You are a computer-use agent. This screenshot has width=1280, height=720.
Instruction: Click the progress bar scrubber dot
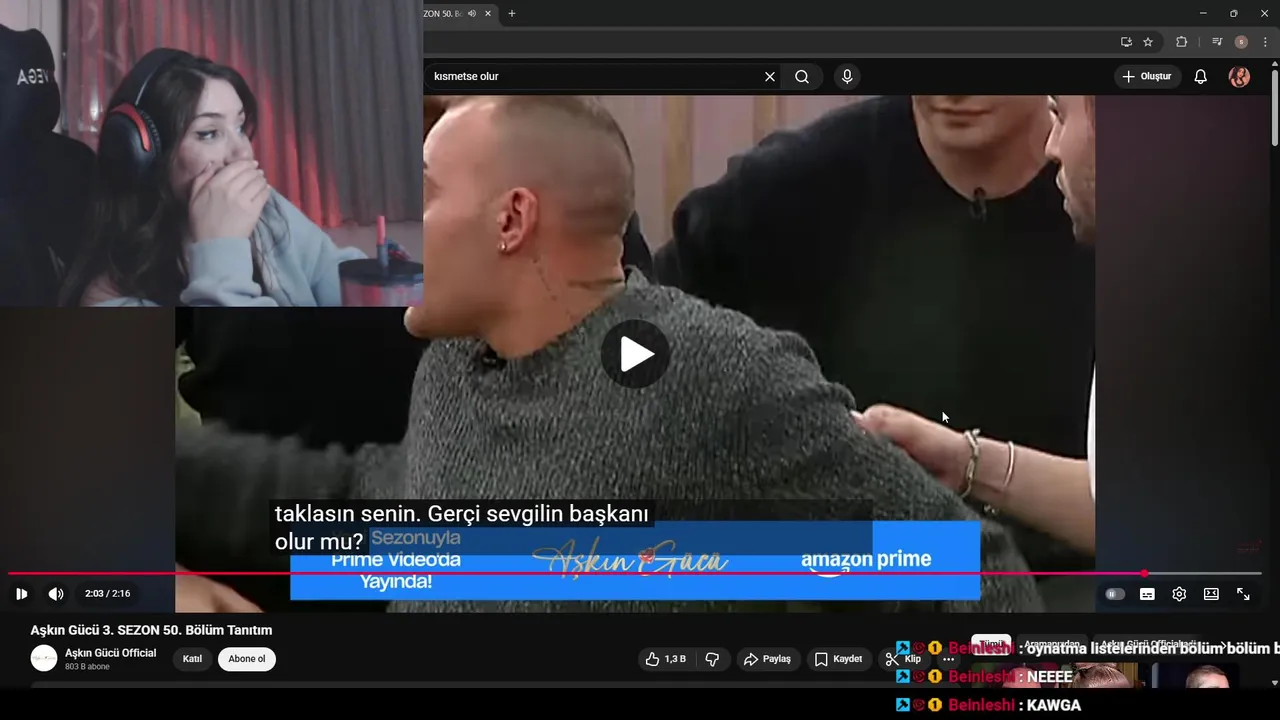click(x=1144, y=573)
